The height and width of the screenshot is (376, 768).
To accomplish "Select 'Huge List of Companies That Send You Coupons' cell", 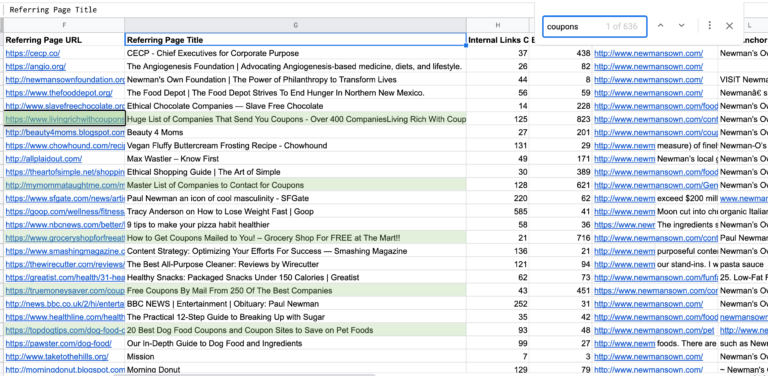I will click(295, 119).
